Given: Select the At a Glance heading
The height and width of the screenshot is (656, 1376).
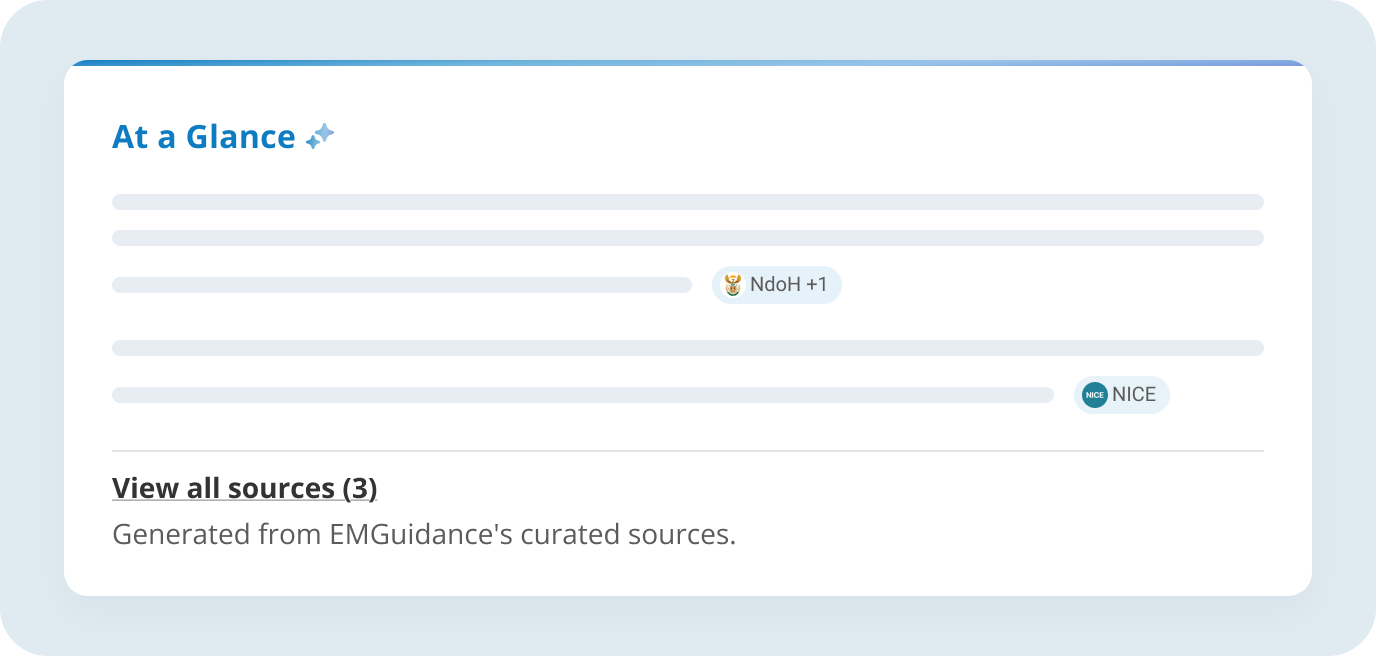Looking at the screenshot, I should coord(204,137).
